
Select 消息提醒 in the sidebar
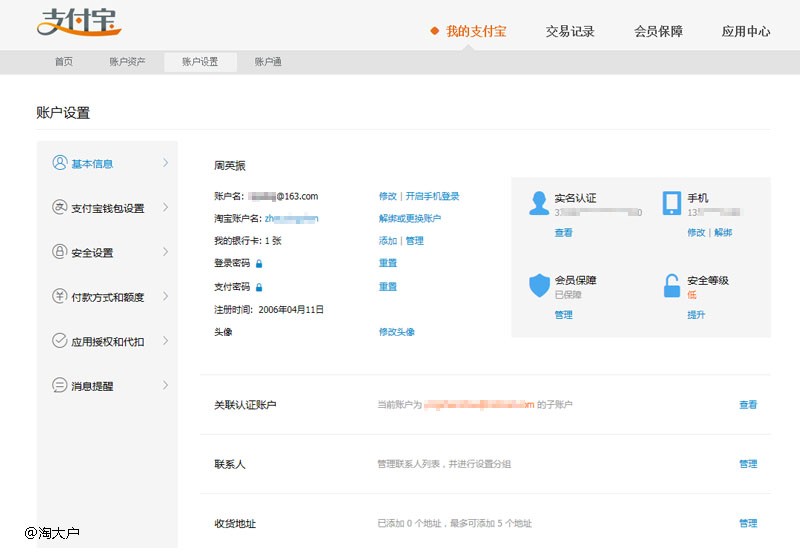(92, 386)
